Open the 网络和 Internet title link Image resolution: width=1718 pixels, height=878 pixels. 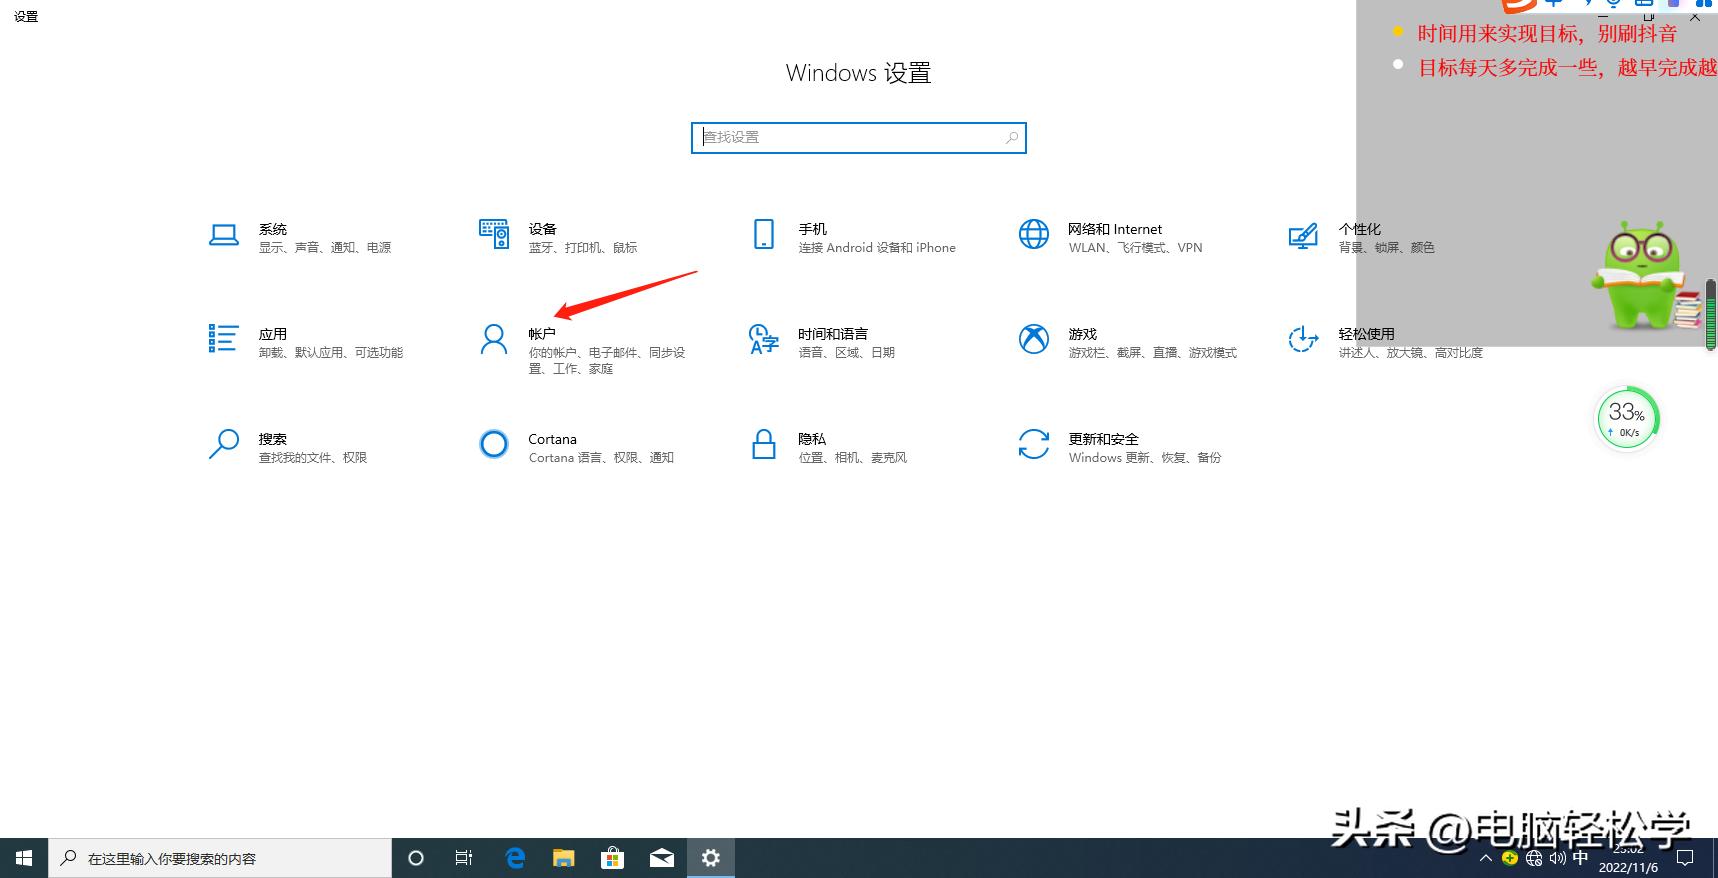(x=1115, y=229)
